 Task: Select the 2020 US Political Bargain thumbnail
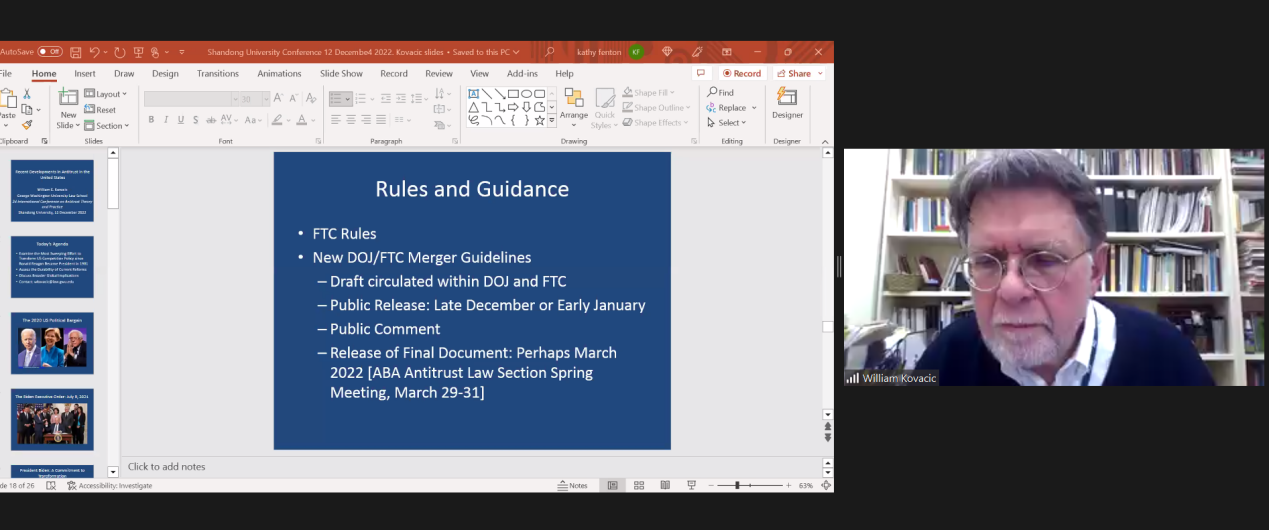click(x=52, y=343)
